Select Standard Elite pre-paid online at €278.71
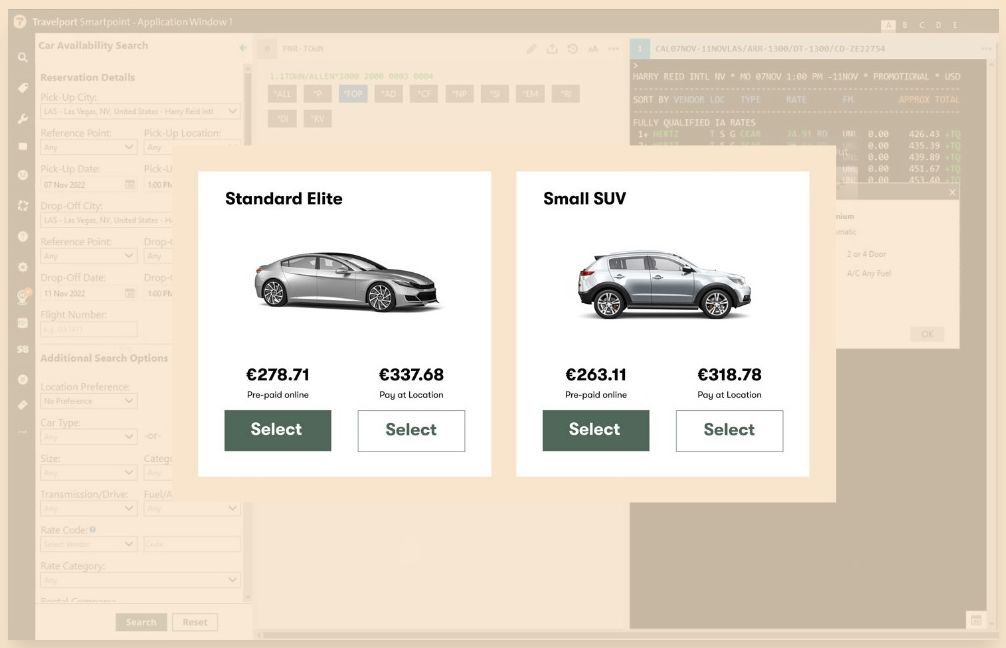Image resolution: width=1006 pixels, height=648 pixels. (x=278, y=431)
